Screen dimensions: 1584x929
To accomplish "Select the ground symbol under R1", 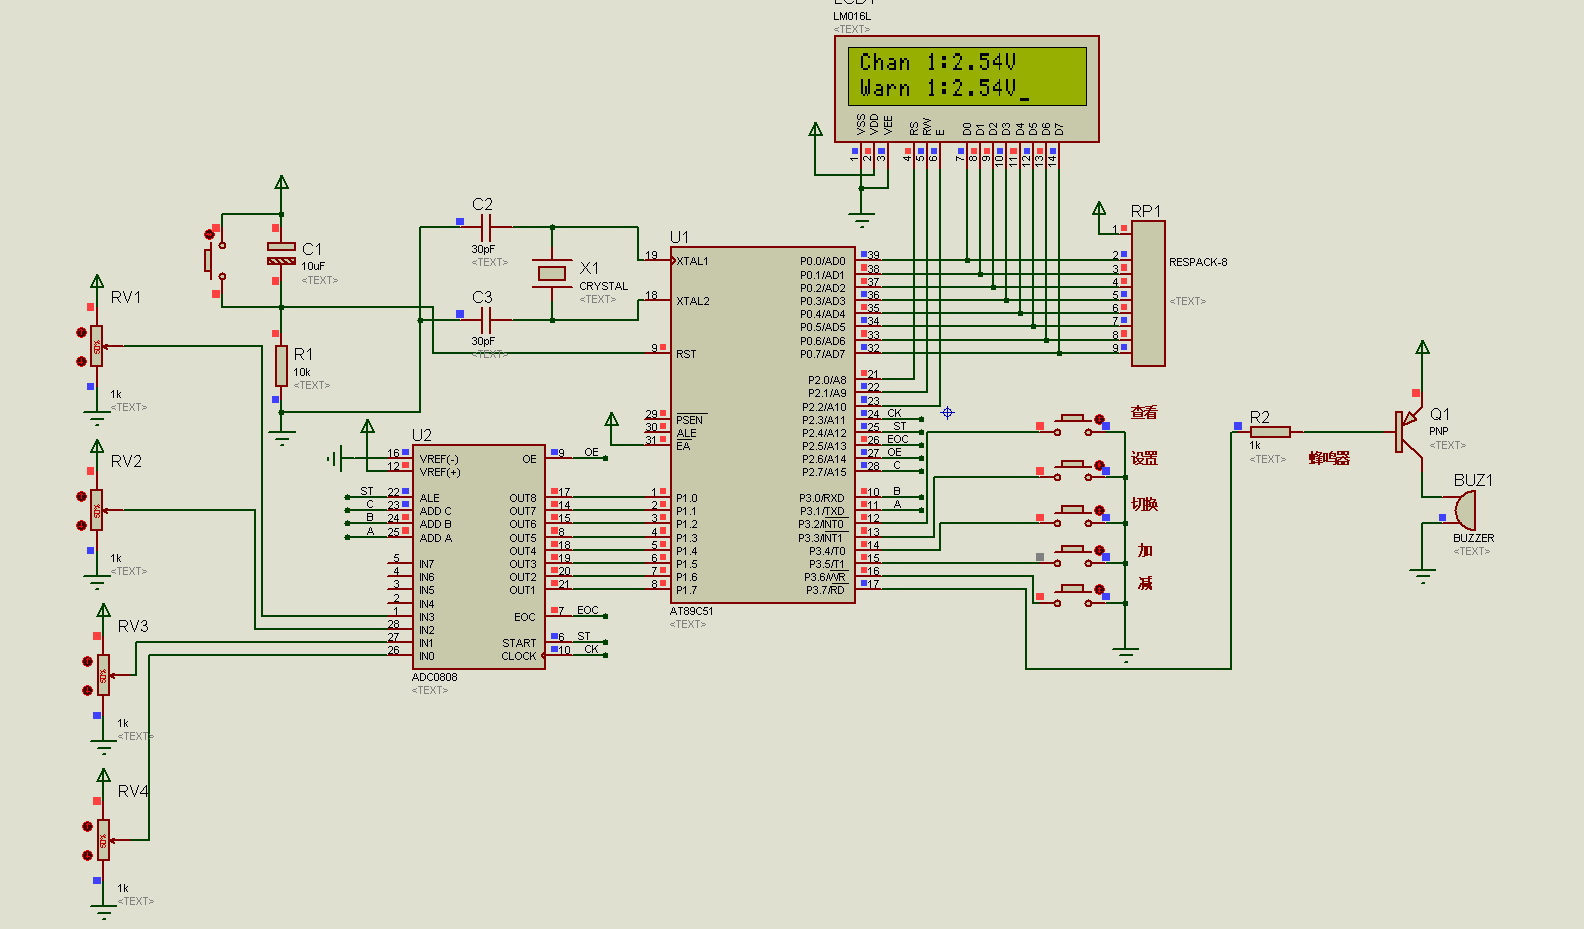I will [282, 437].
